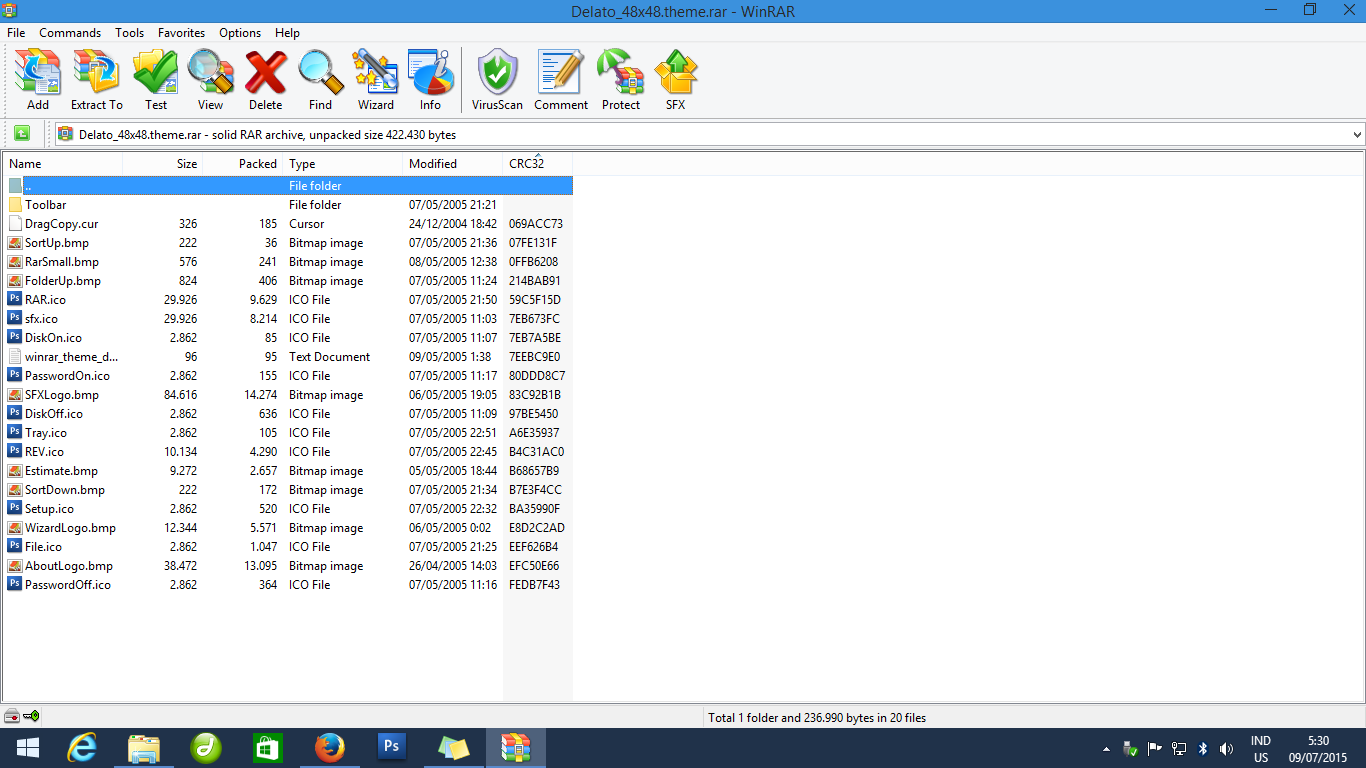This screenshot has width=1366, height=768.
Task: Open the Options menu
Action: coord(240,33)
